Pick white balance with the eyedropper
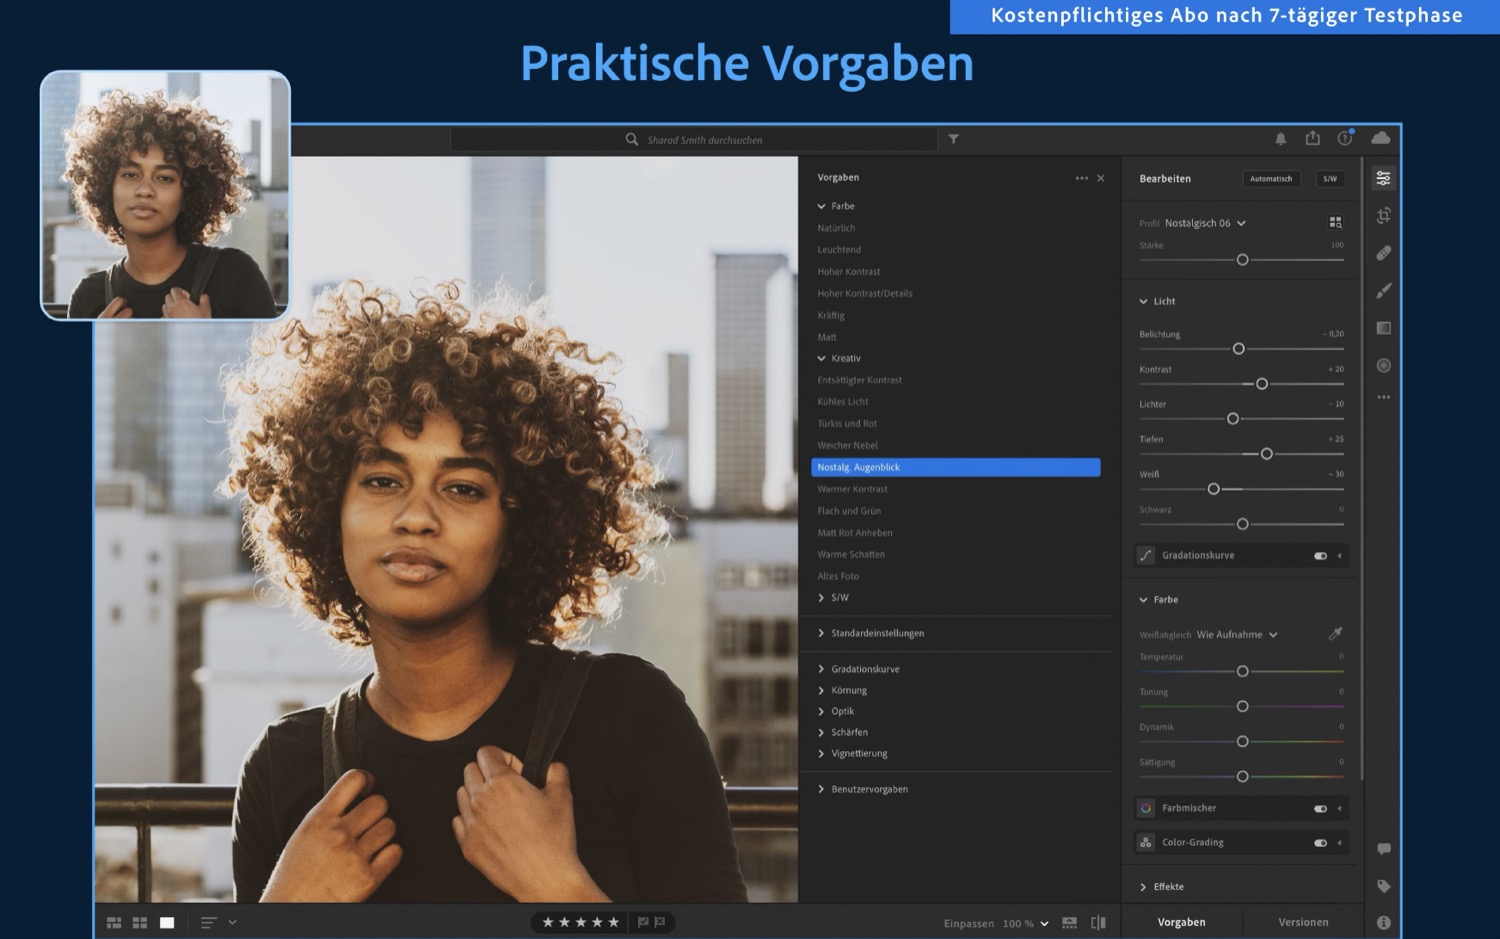The image size is (1500, 939). pos(1335,634)
